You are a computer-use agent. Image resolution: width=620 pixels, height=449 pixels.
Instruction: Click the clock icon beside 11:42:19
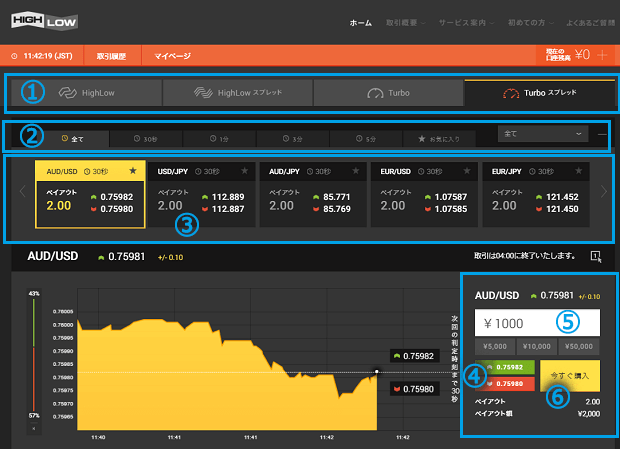(14, 56)
